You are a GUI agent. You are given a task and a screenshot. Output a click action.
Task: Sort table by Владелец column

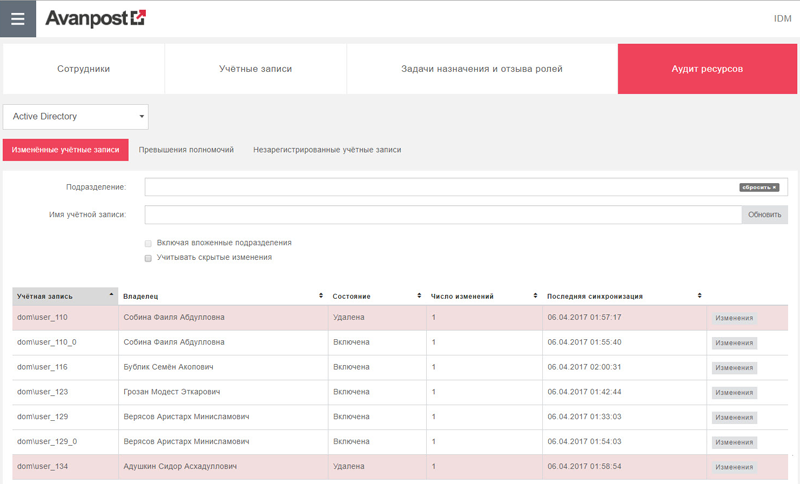[x=223, y=296]
